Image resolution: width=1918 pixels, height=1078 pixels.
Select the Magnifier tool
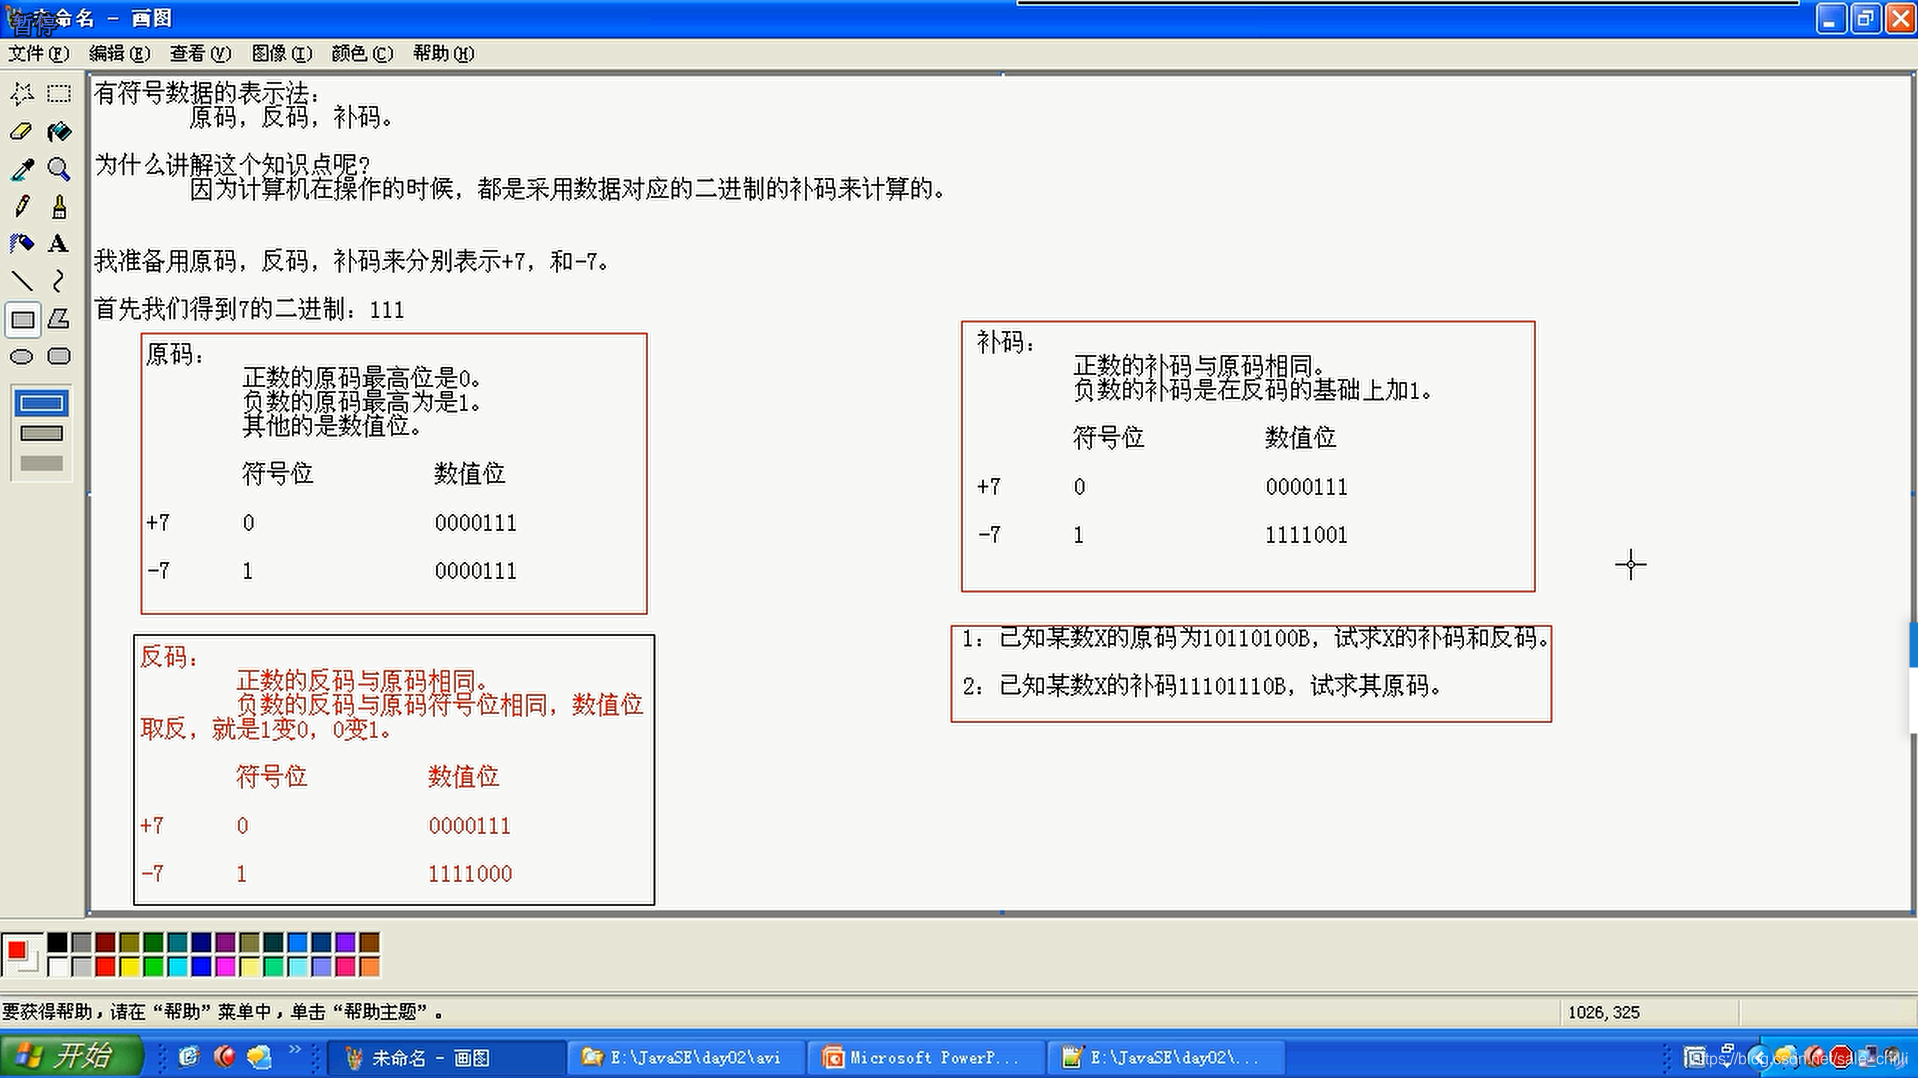pos(59,169)
